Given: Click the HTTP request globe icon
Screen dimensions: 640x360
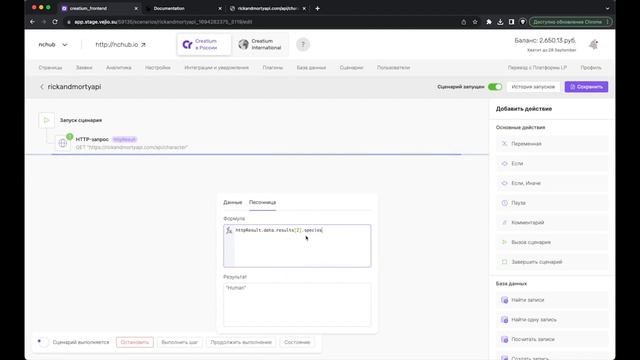Looking at the screenshot, I should [62, 143].
